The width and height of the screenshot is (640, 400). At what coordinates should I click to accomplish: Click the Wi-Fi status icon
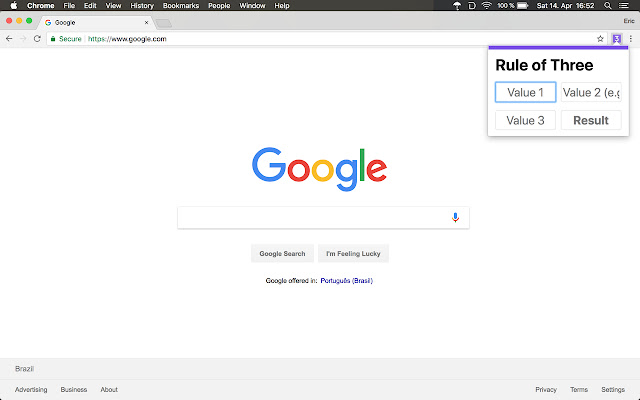coord(486,6)
